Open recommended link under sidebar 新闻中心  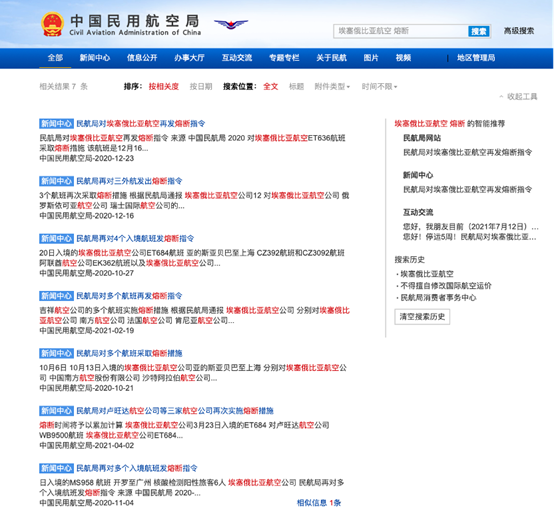(467, 190)
